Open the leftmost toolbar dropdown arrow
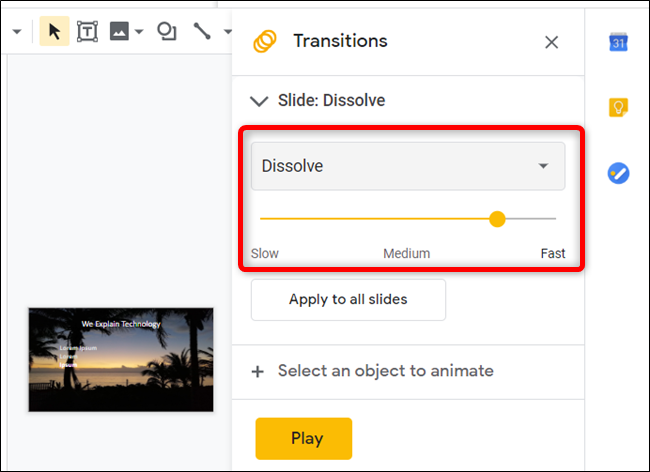Image resolution: width=650 pixels, height=472 pixels. (x=16, y=32)
